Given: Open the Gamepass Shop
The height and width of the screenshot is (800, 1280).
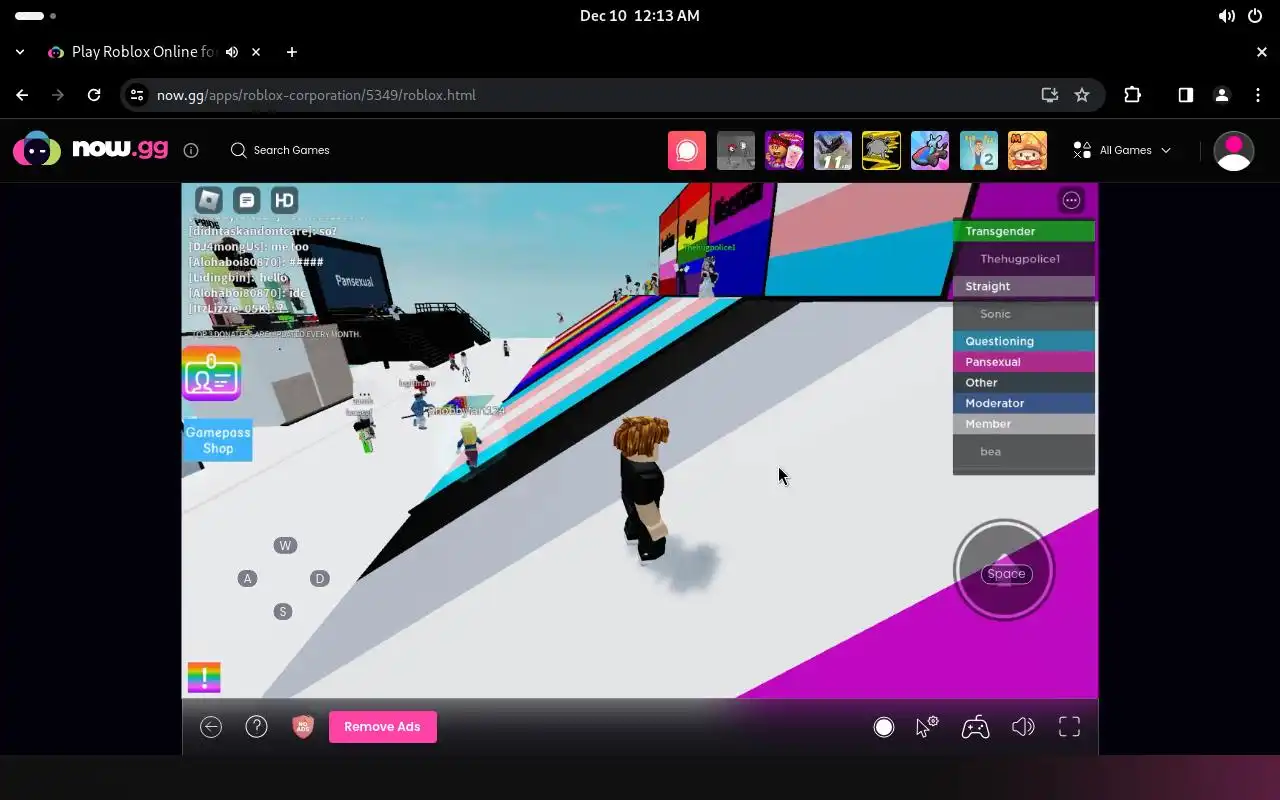Looking at the screenshot, I should [218, 440].
